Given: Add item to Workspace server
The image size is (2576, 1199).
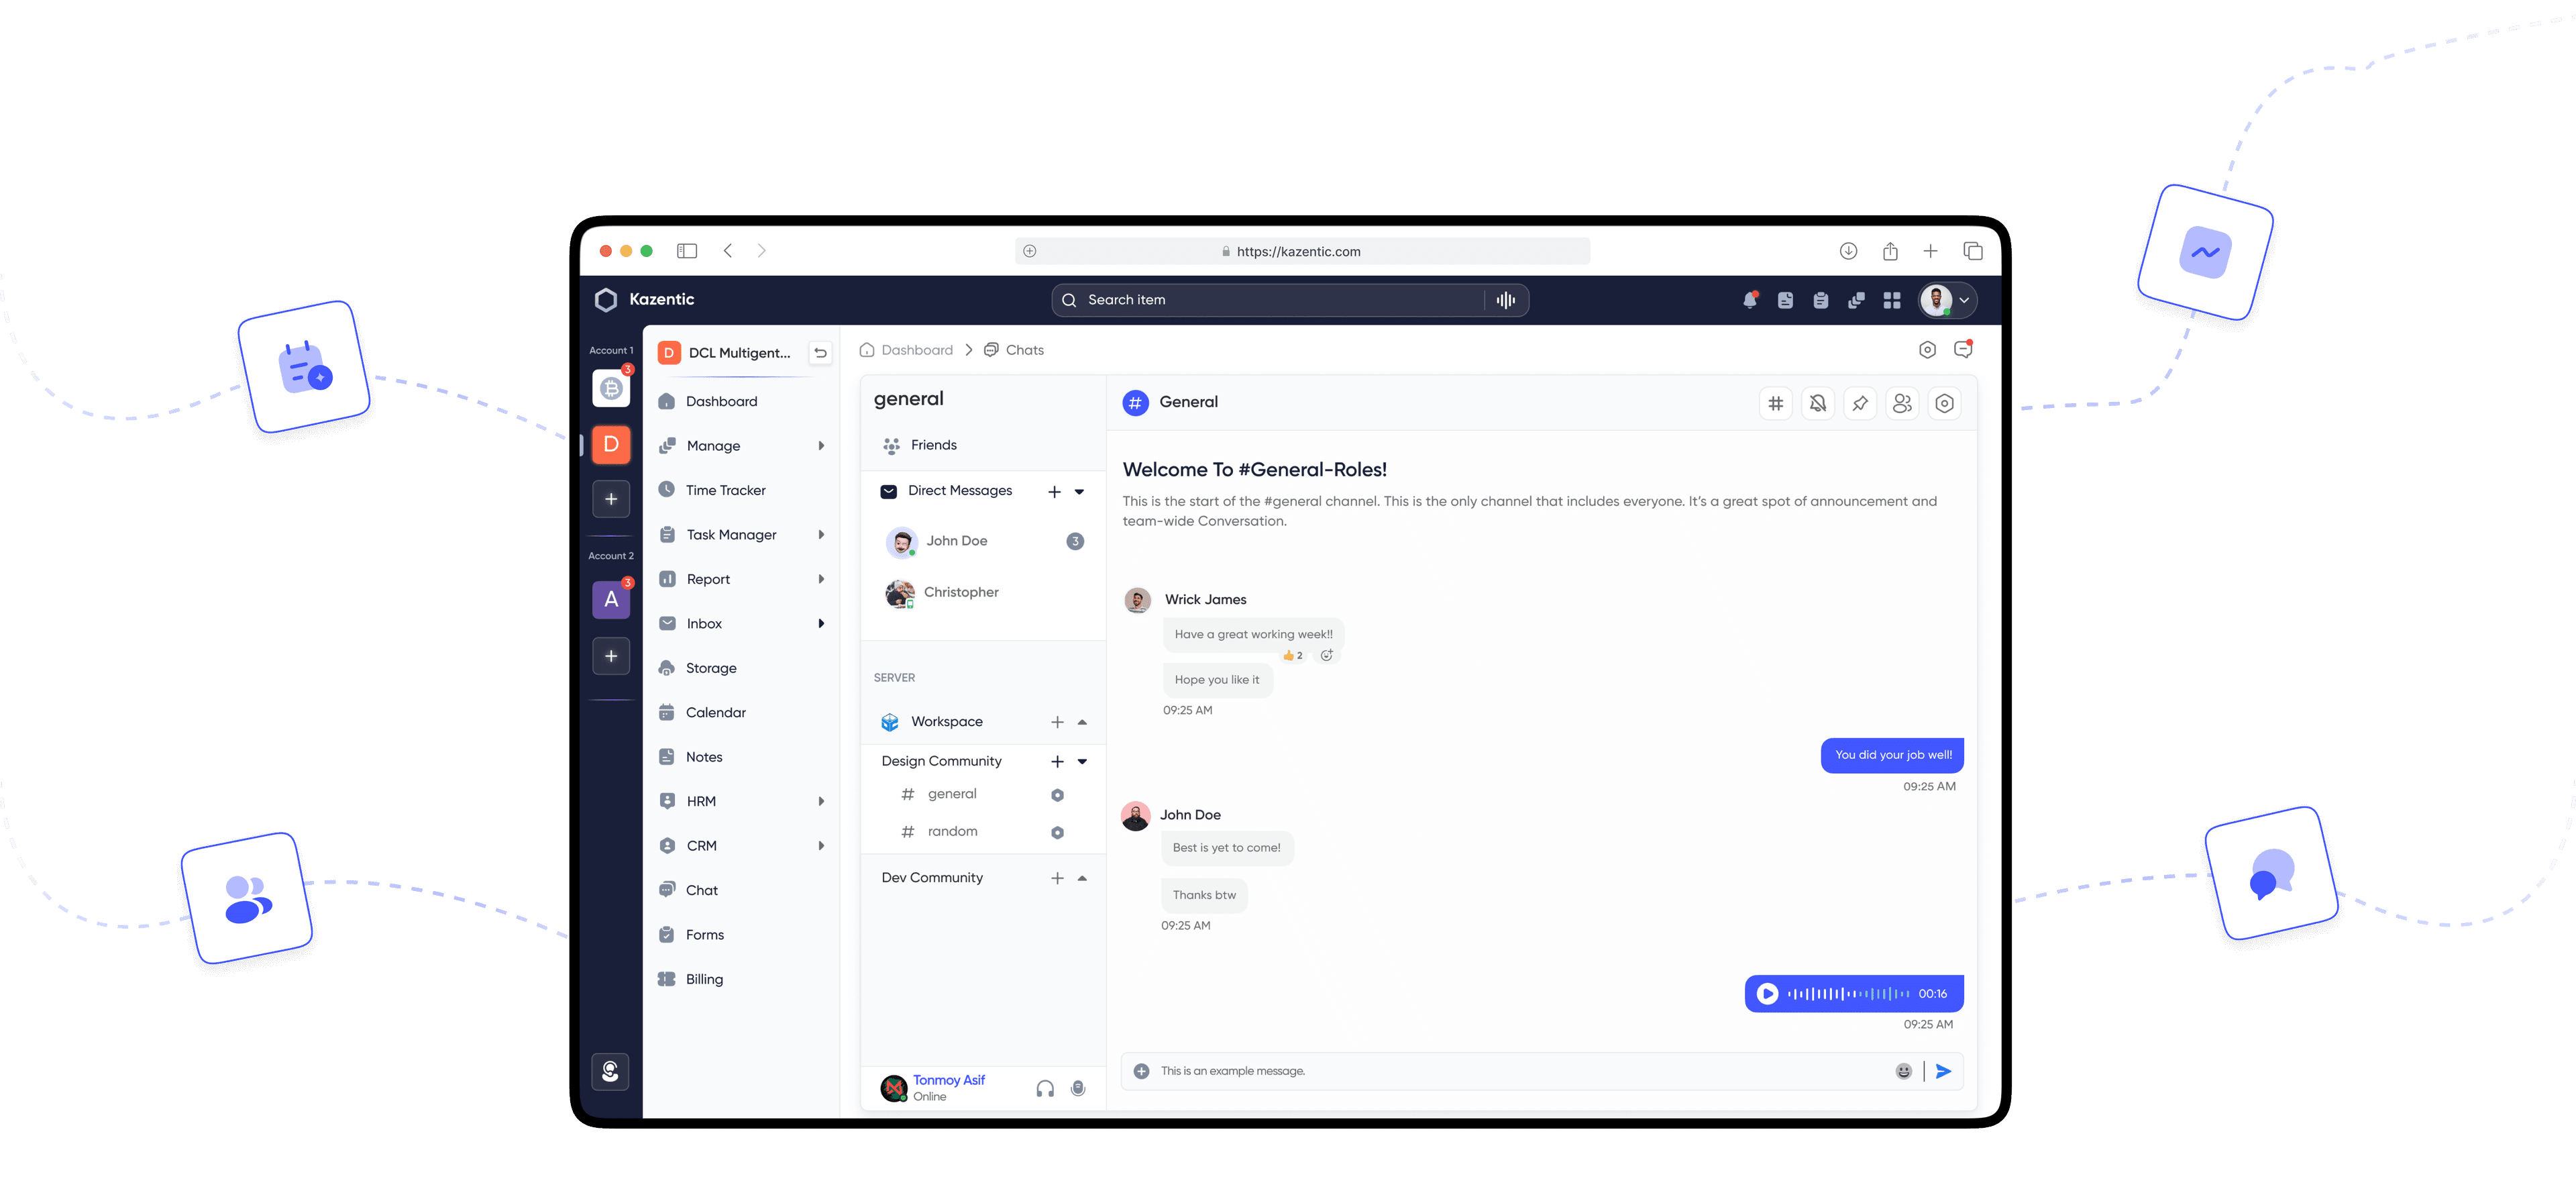Looking at the screenshot, I should click(x=1057, y=722).
